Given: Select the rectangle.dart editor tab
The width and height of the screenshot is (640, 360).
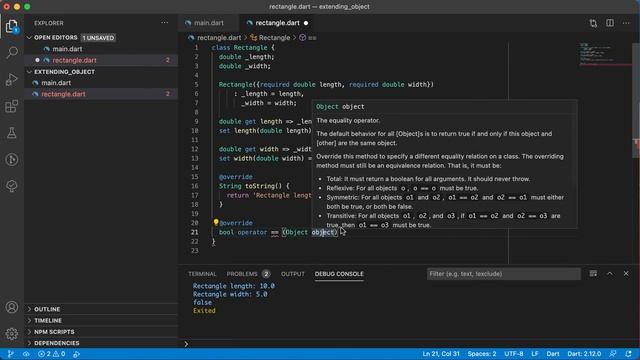Looking at the screenshot, I should point(277,23).
